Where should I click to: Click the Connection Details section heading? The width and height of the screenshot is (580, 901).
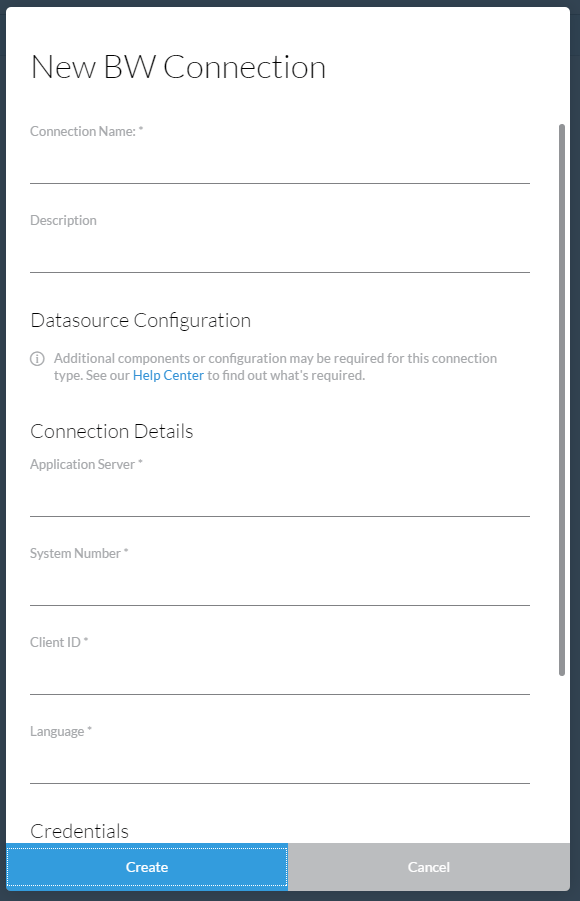click(112, 431)
